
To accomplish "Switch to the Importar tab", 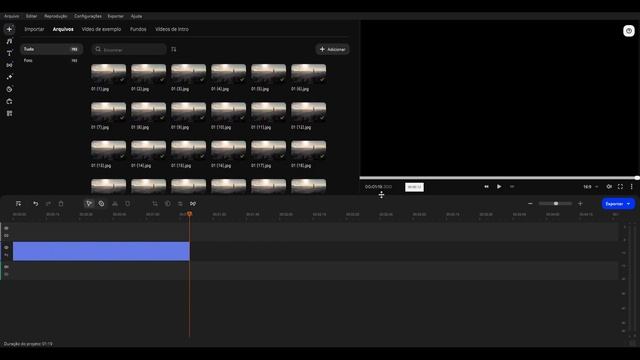I will point(34,29).
